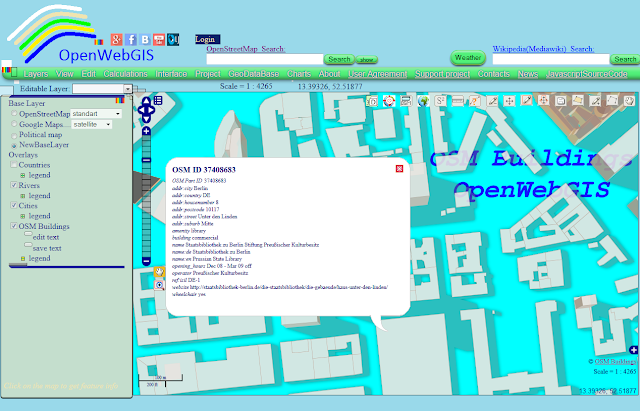Pan map down with the down arrow

[146, 119]
